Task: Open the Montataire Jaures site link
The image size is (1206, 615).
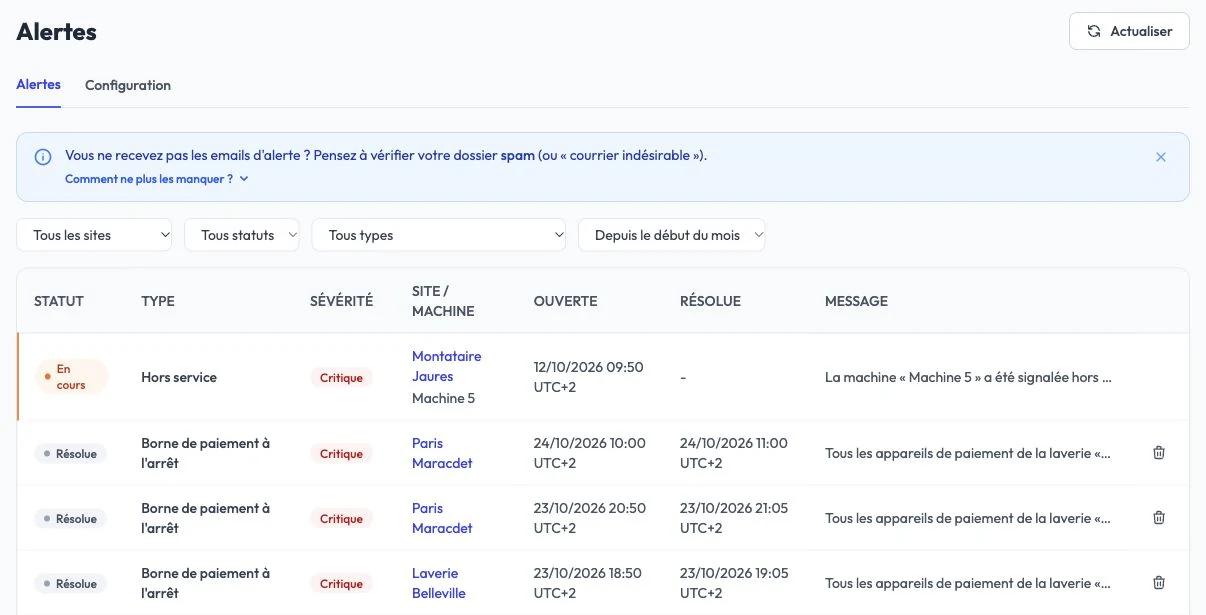Action: 446,366
